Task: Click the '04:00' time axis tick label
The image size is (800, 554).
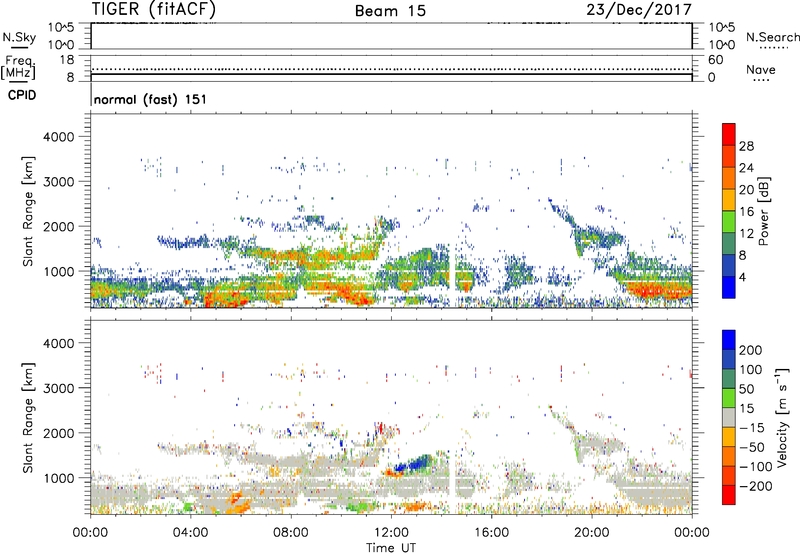Action: (x=191, y=533)
